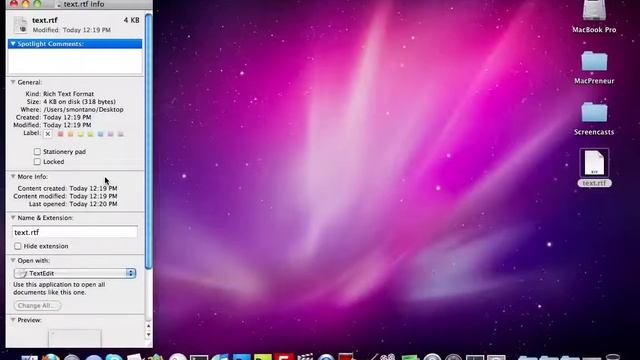Click the 'text.rtf info' window title
Image resolution: width=640 pixels, height=360 pixels.
84,4
